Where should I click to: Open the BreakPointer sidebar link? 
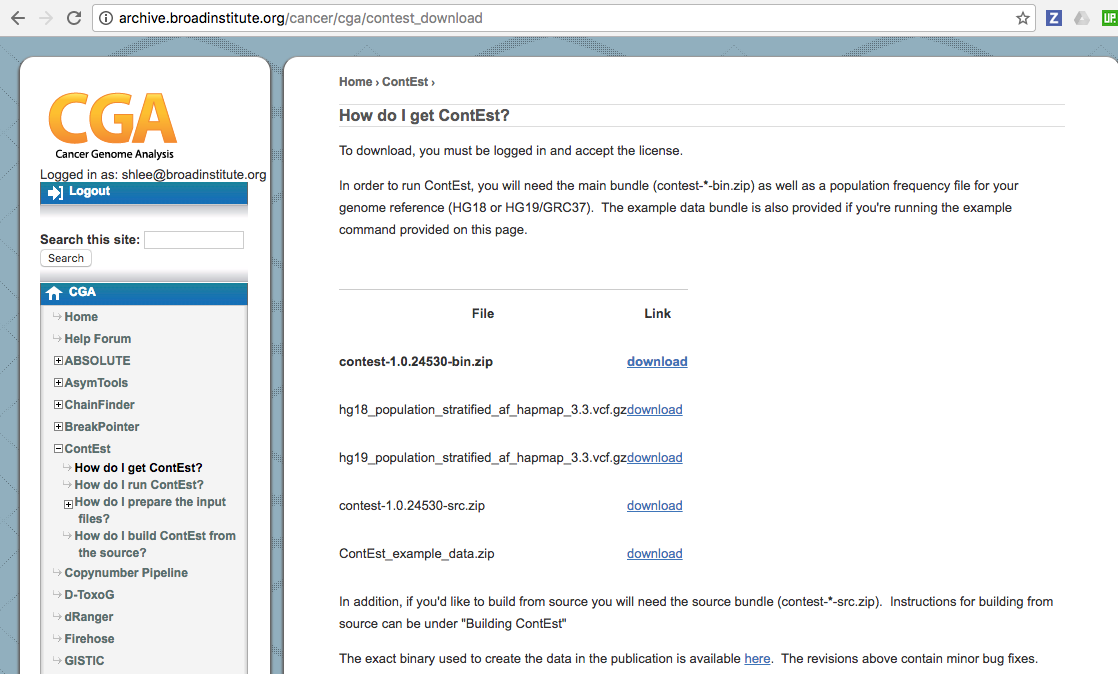tap(102, 427)
